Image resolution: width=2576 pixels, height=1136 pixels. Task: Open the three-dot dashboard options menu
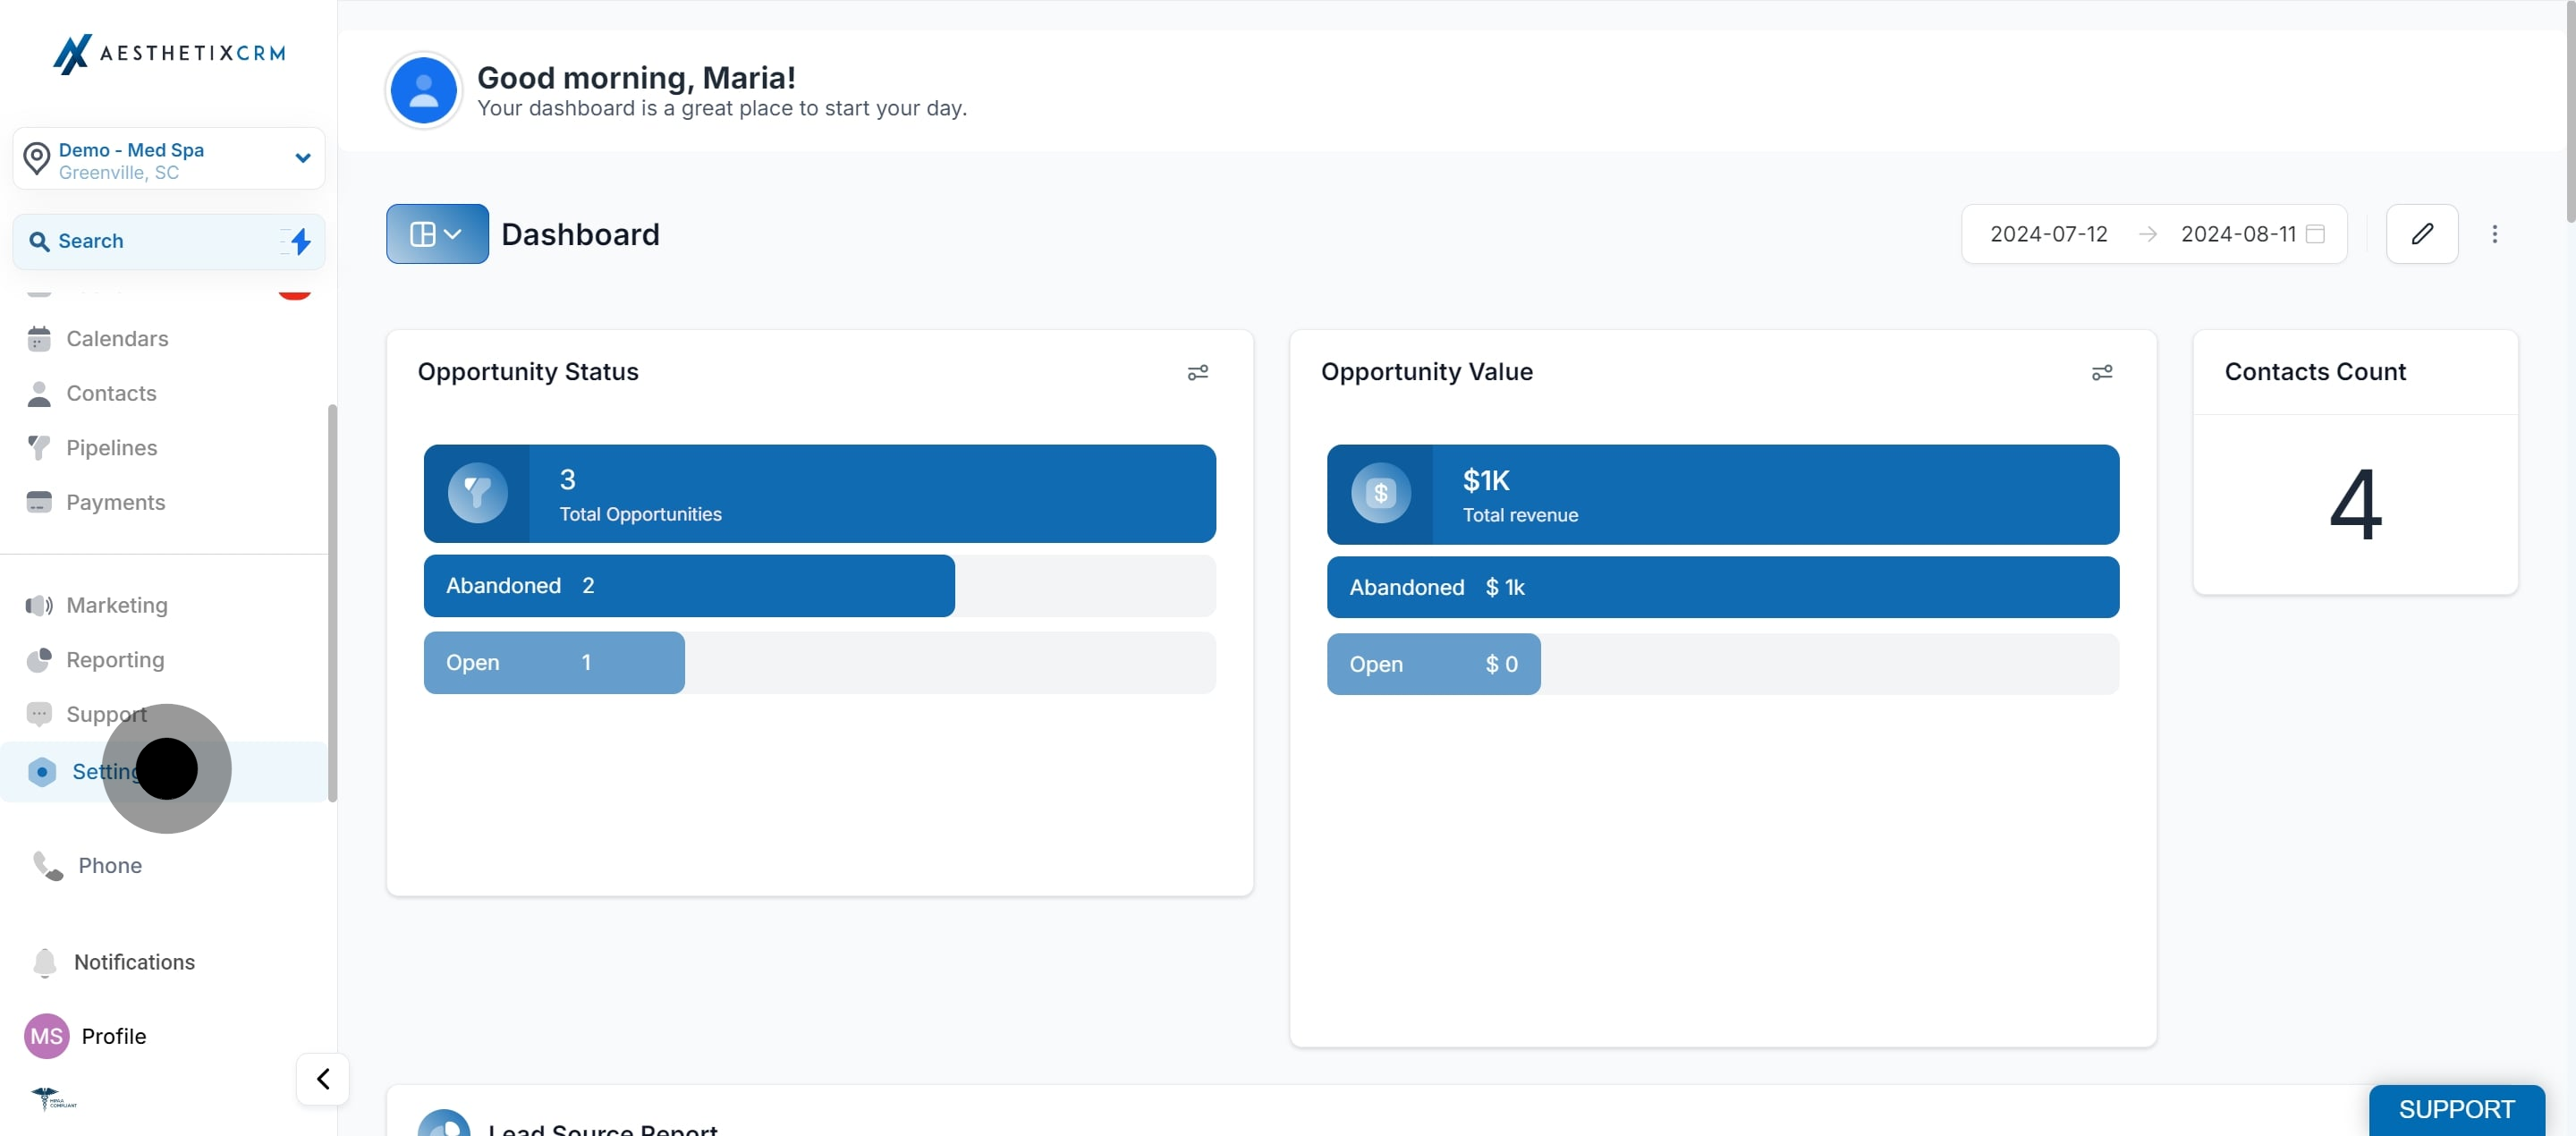click(x=2494, y=234)
